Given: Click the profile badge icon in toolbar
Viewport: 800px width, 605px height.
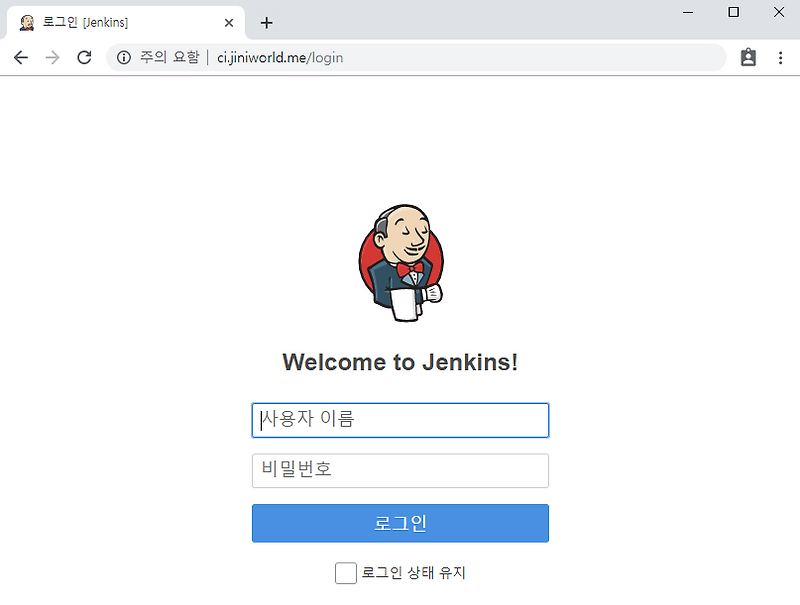Looking at the screenshot, I should point(748,57).
